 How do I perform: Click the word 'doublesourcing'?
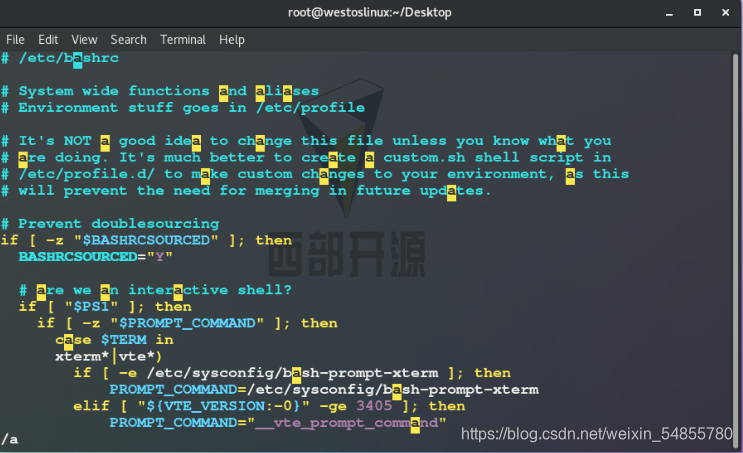click(x=155, y=224)
